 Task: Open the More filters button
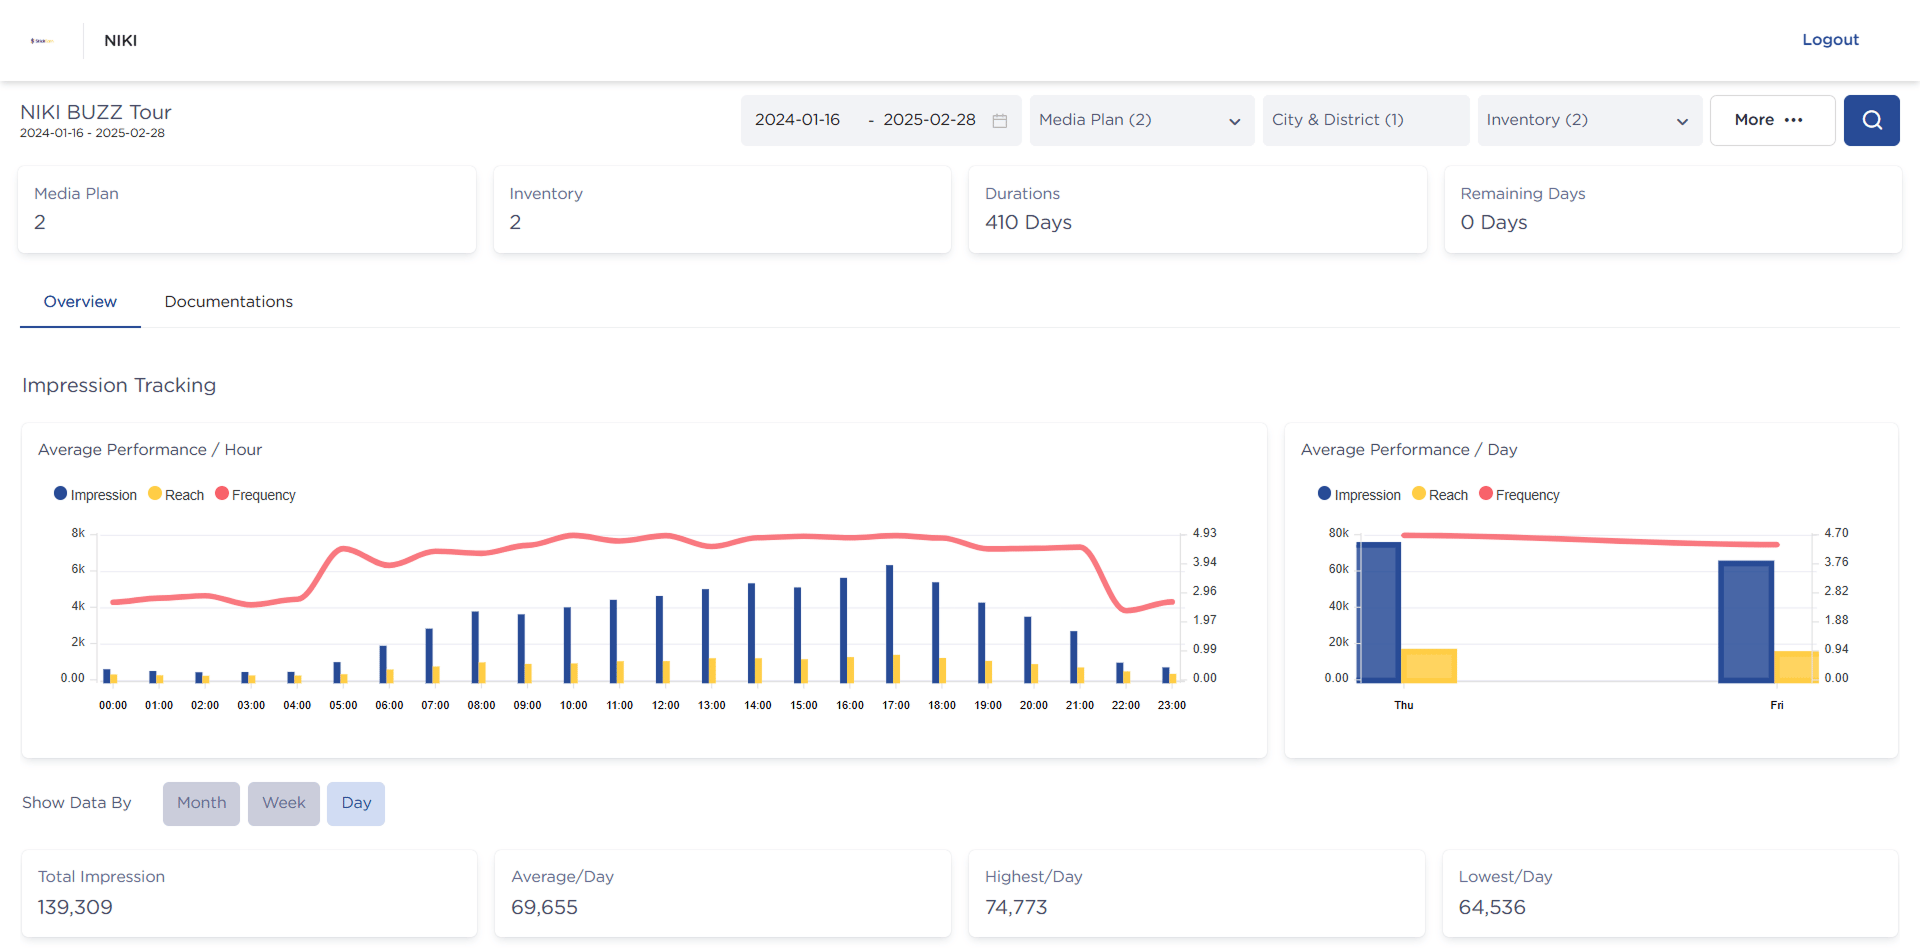point(1772,120)
